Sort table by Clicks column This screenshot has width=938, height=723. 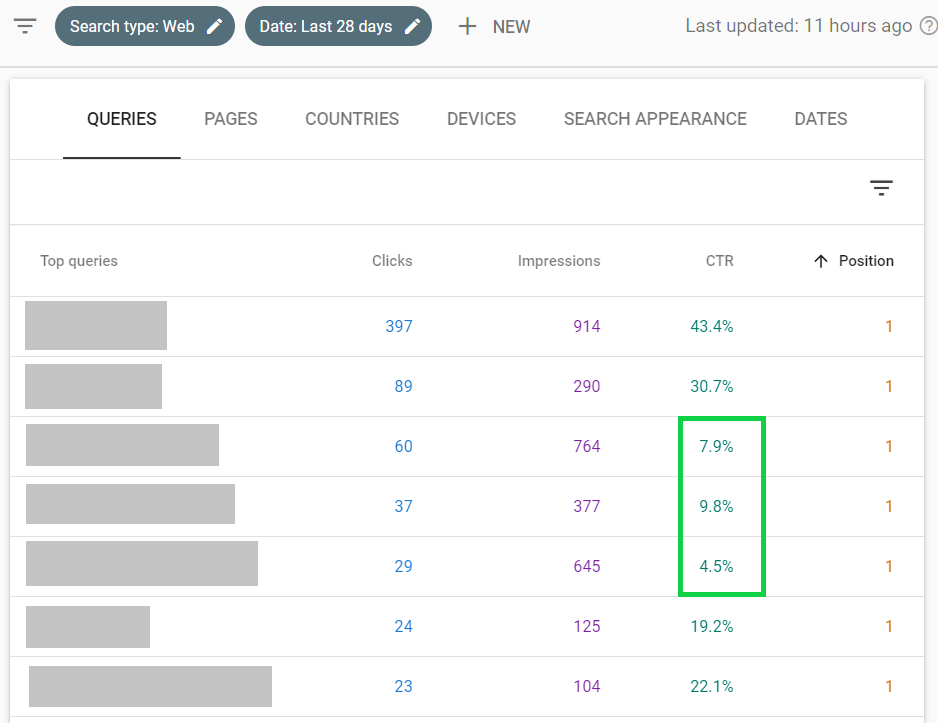click(392, 261)
